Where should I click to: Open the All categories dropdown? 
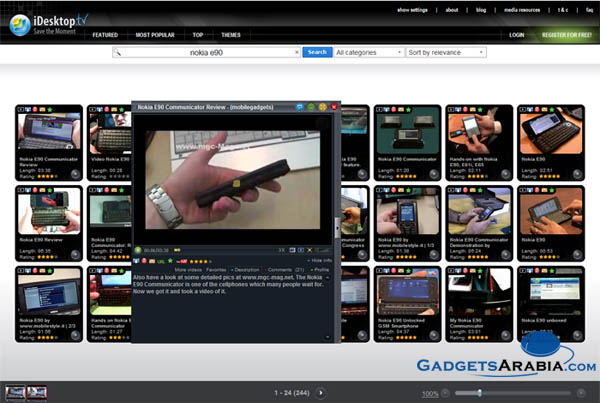tap(368, 51)
